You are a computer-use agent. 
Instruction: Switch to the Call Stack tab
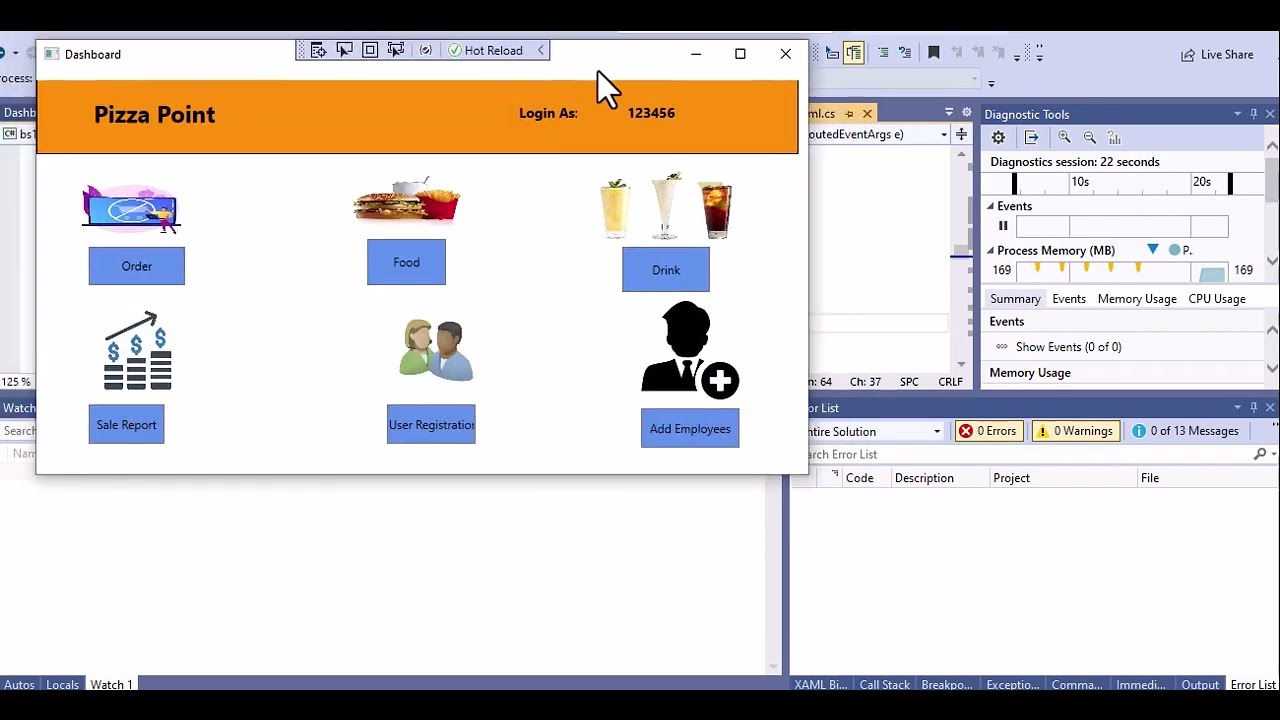click(885, 685)
